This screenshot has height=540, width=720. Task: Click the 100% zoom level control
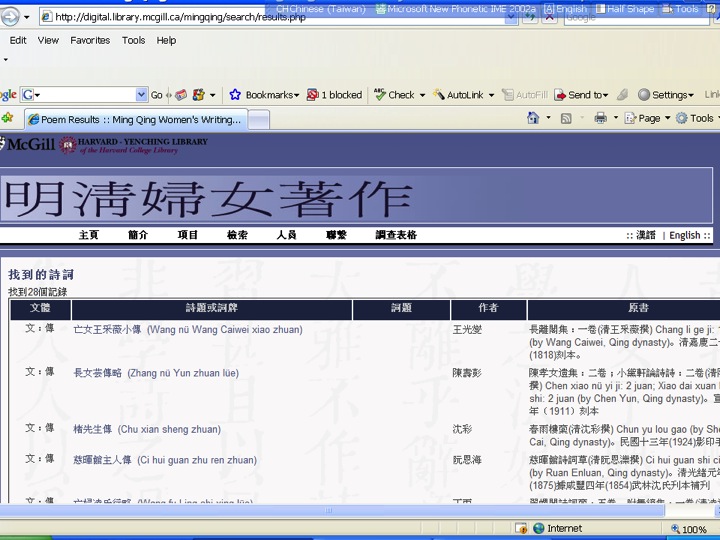coord(690,529)
